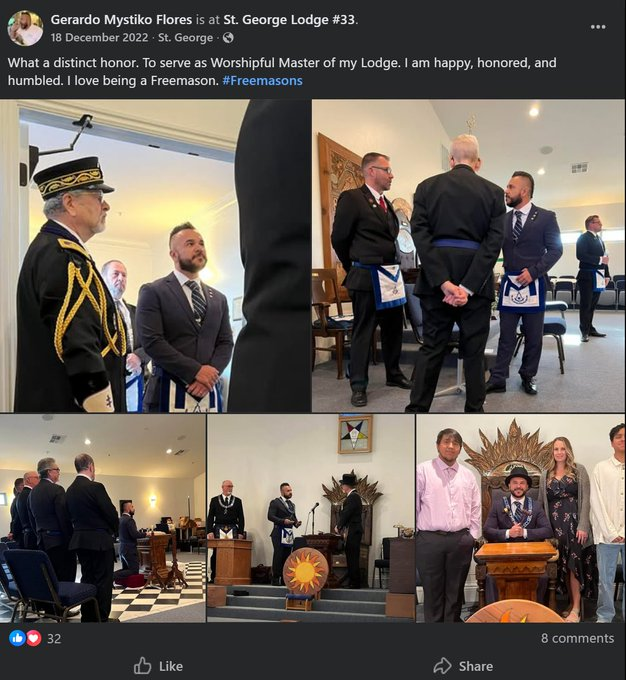
Task: Click the red heart reaction icon
Action: click(34, 638)
